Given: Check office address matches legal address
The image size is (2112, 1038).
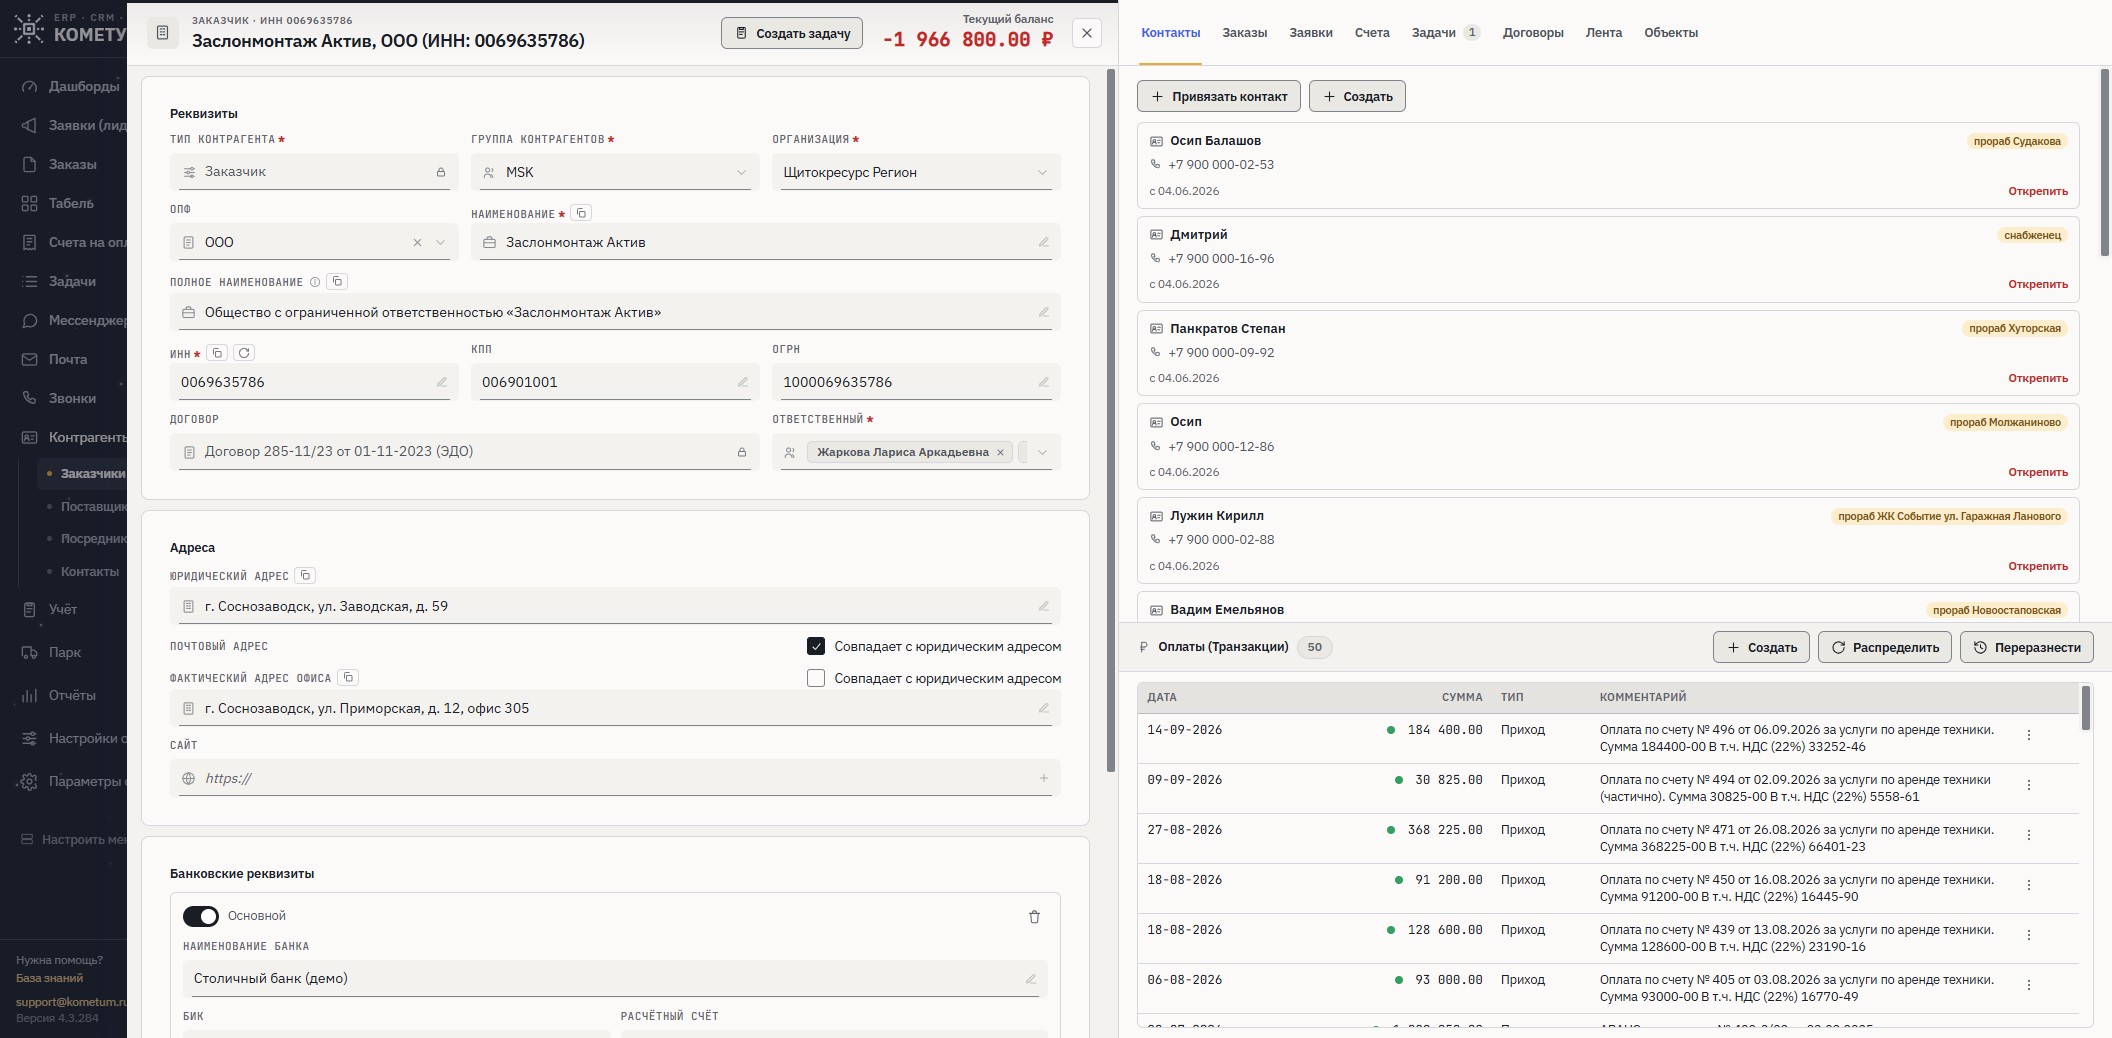Looking at the screenshot, I should tap(816, 678).
